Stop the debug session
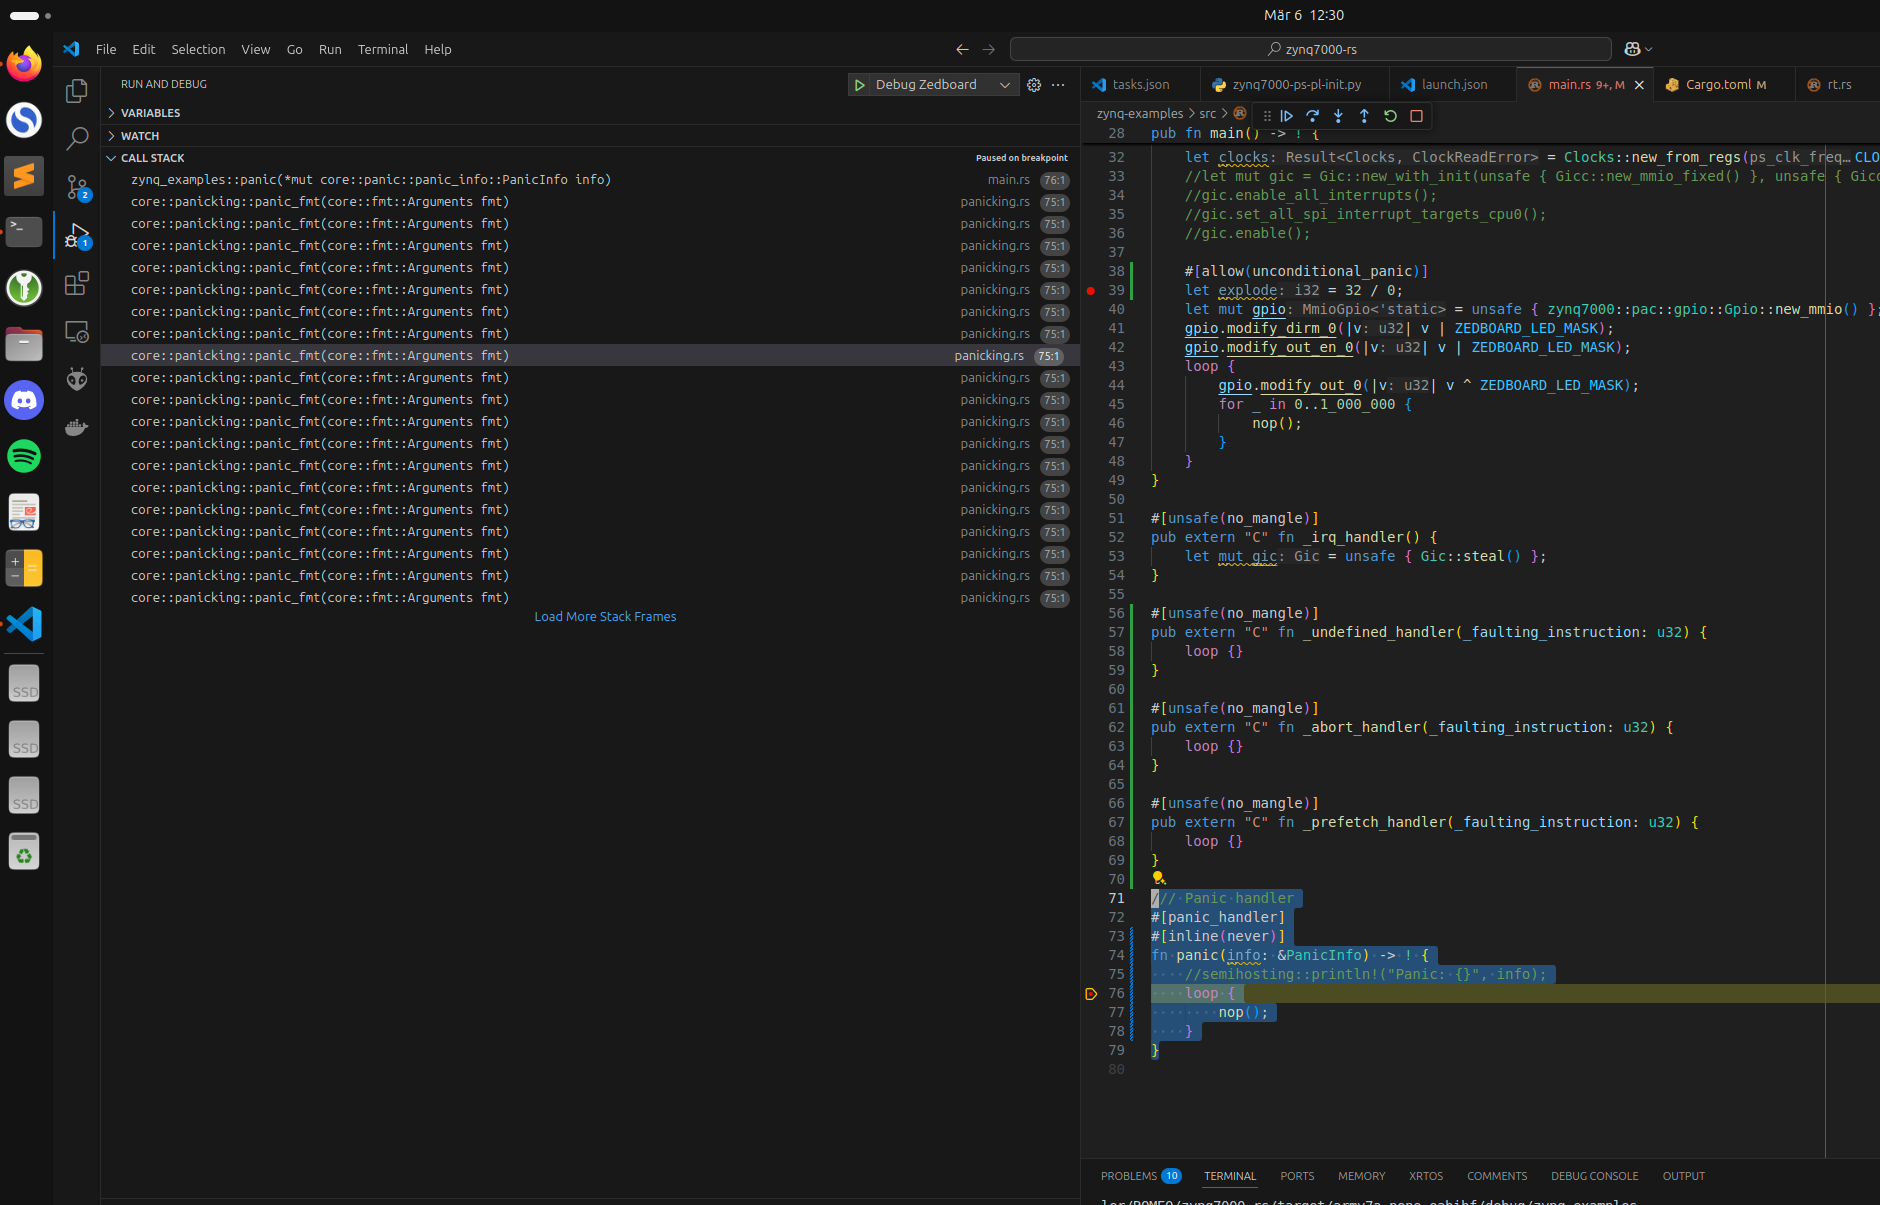Screen dimensions: 1880x1205 [1416, 116]
